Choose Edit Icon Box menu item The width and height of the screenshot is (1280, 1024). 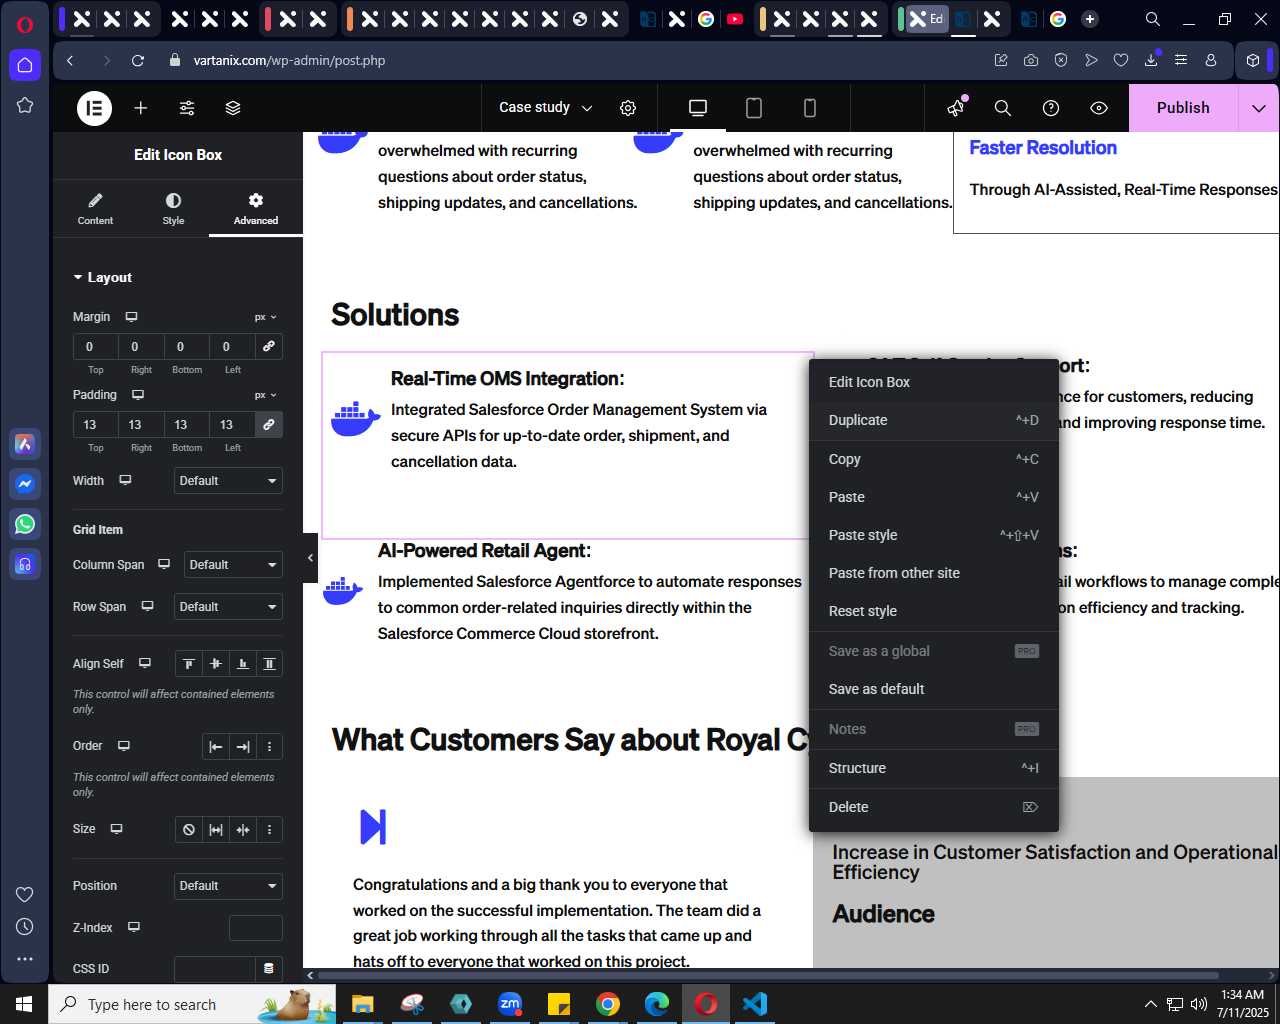pyautogui.click(x=934, y=382)
